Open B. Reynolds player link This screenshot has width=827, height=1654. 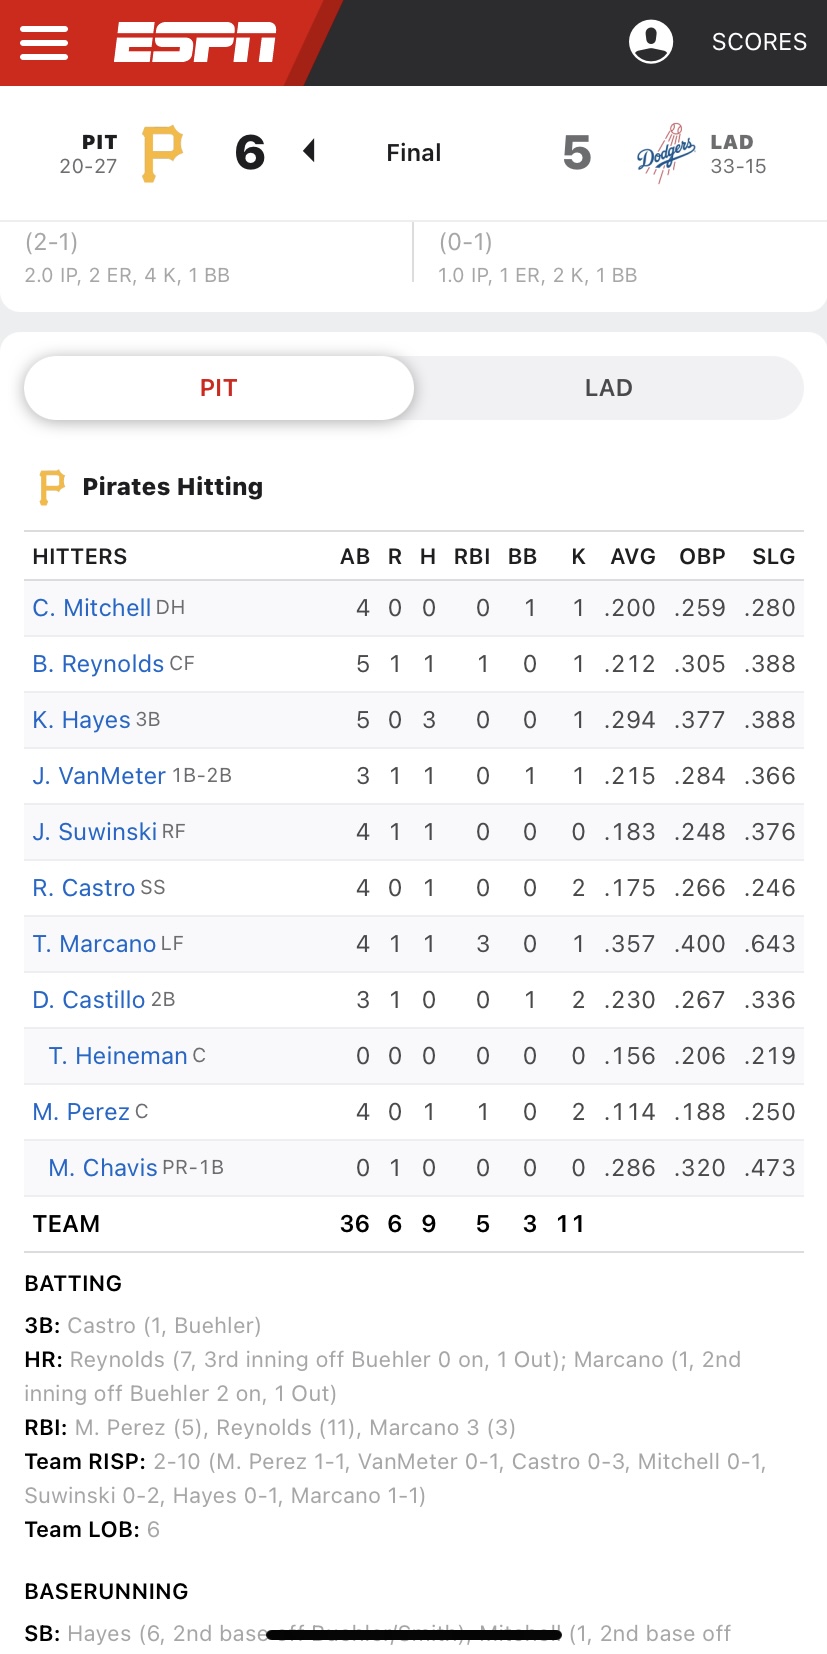(x=98, y=664)
